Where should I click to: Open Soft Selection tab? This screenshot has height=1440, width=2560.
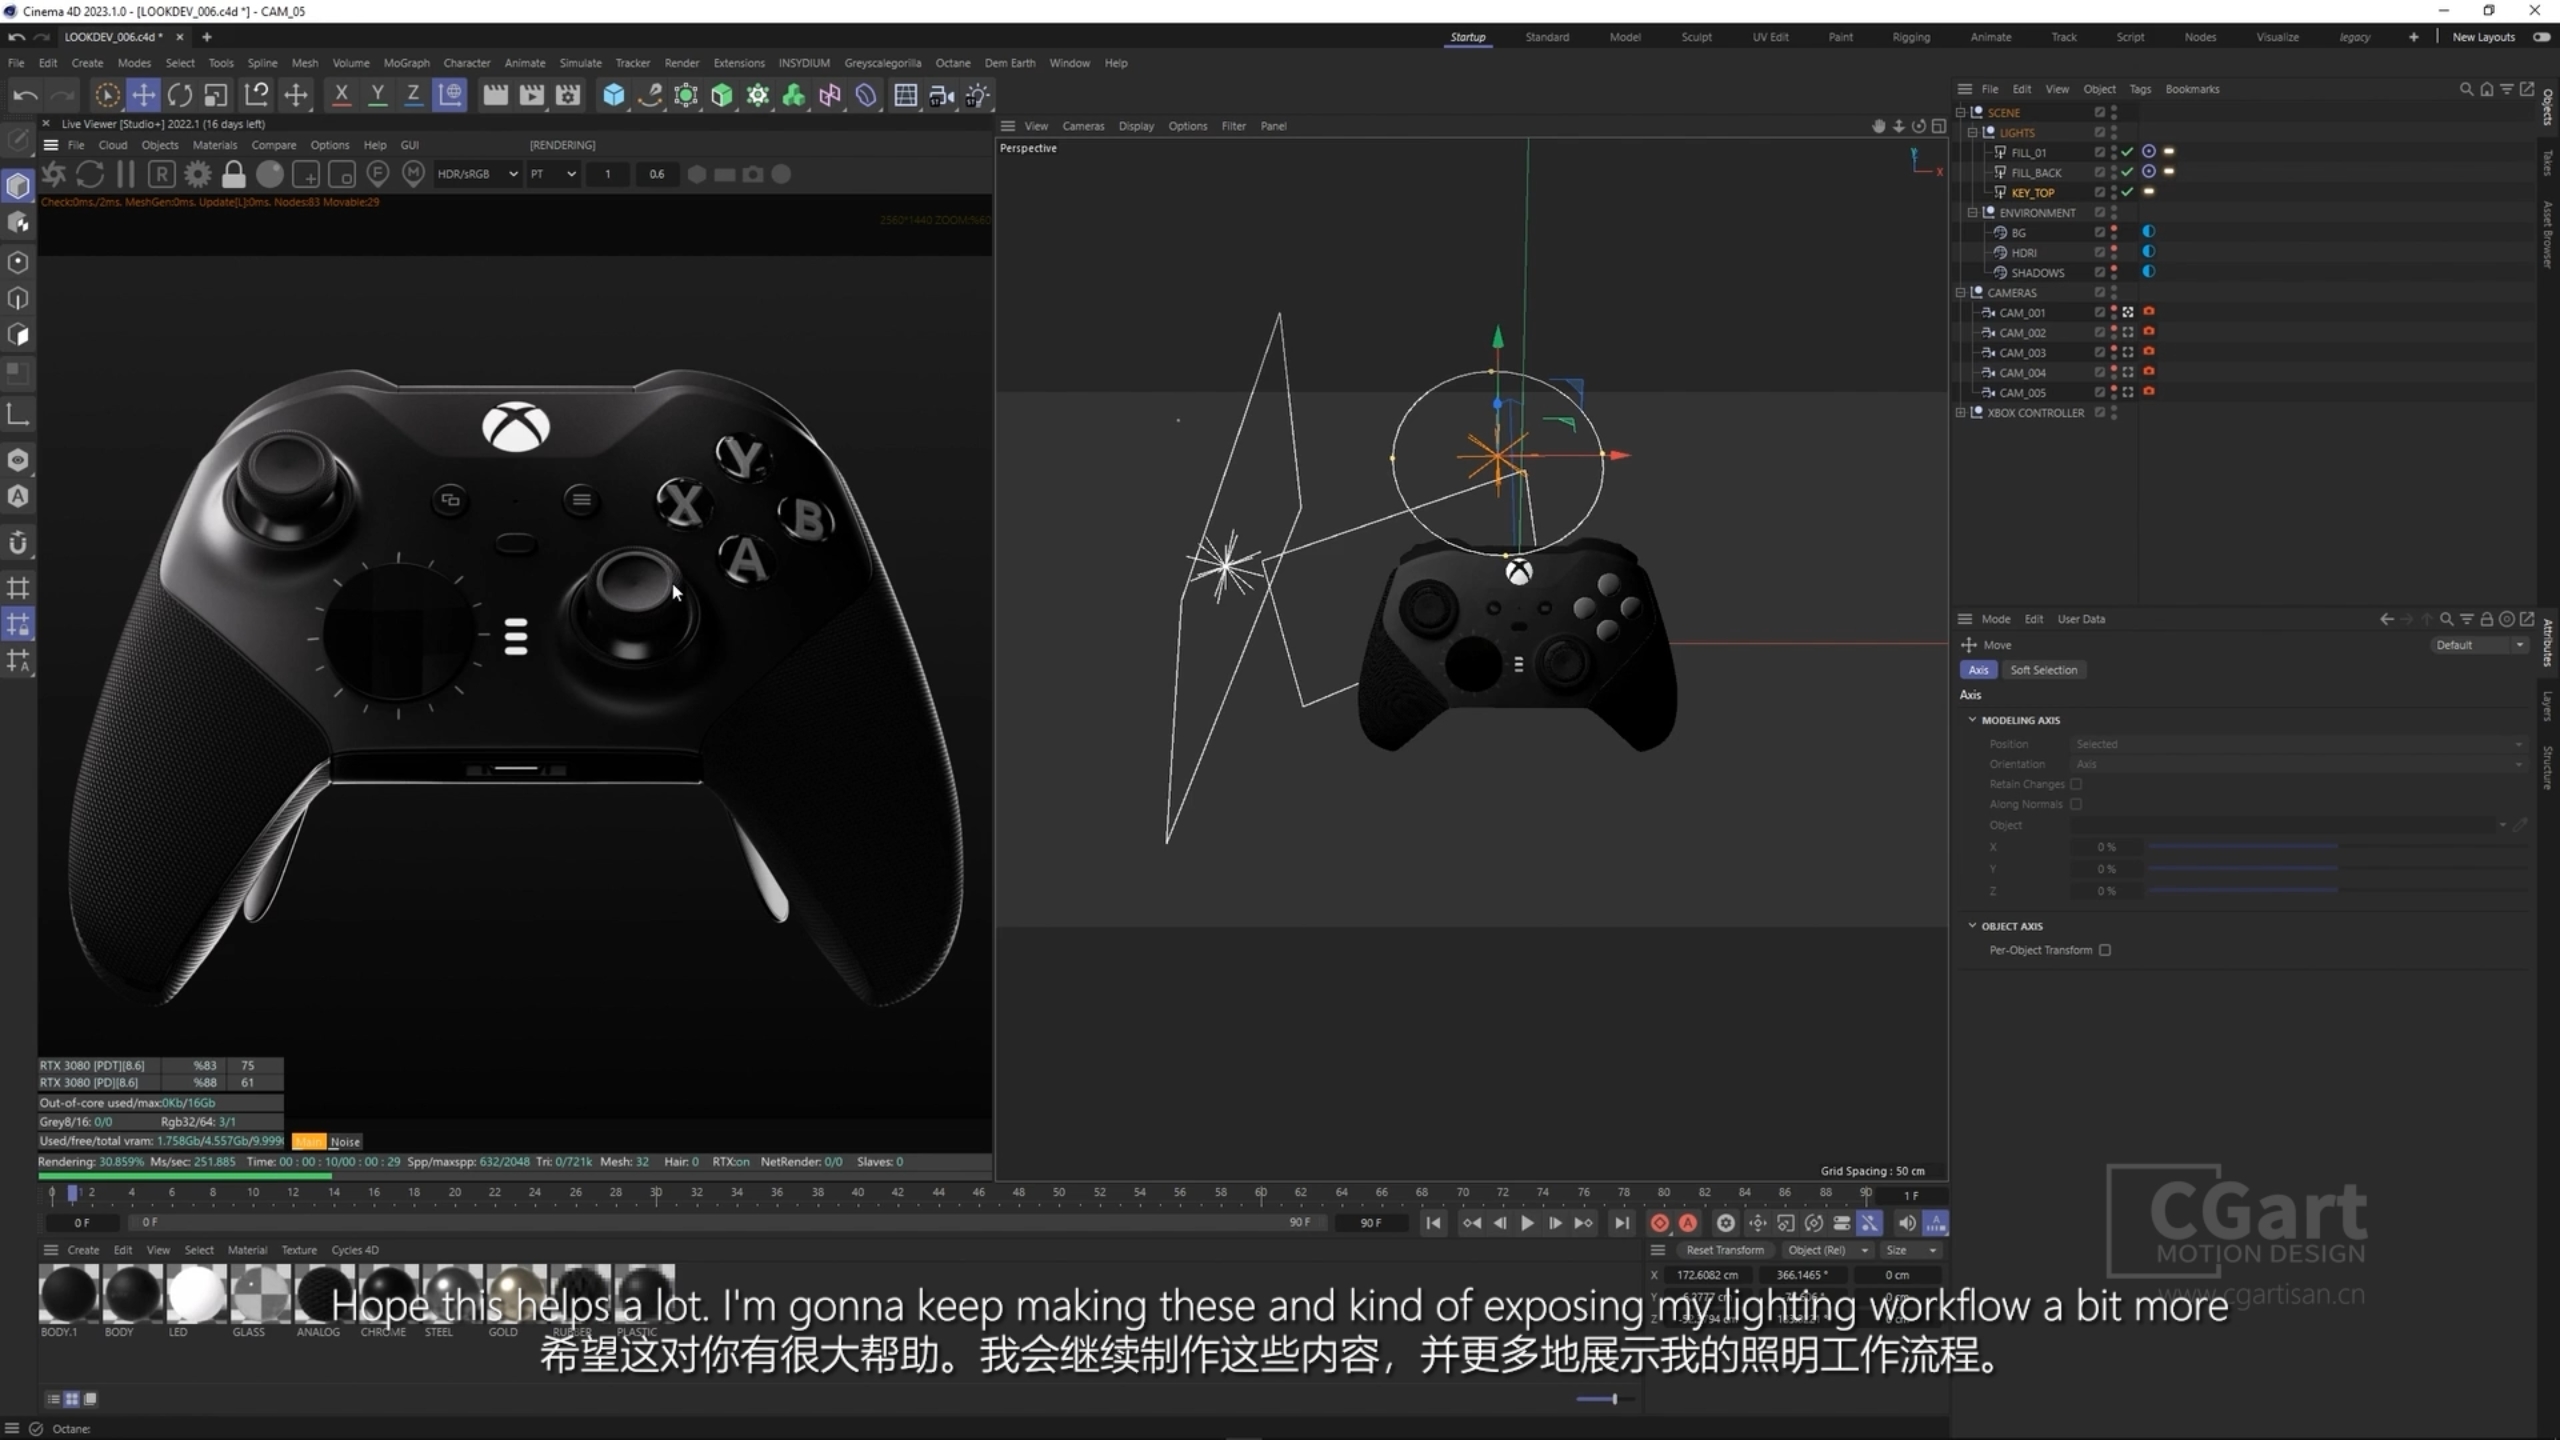coord(2043,670)
